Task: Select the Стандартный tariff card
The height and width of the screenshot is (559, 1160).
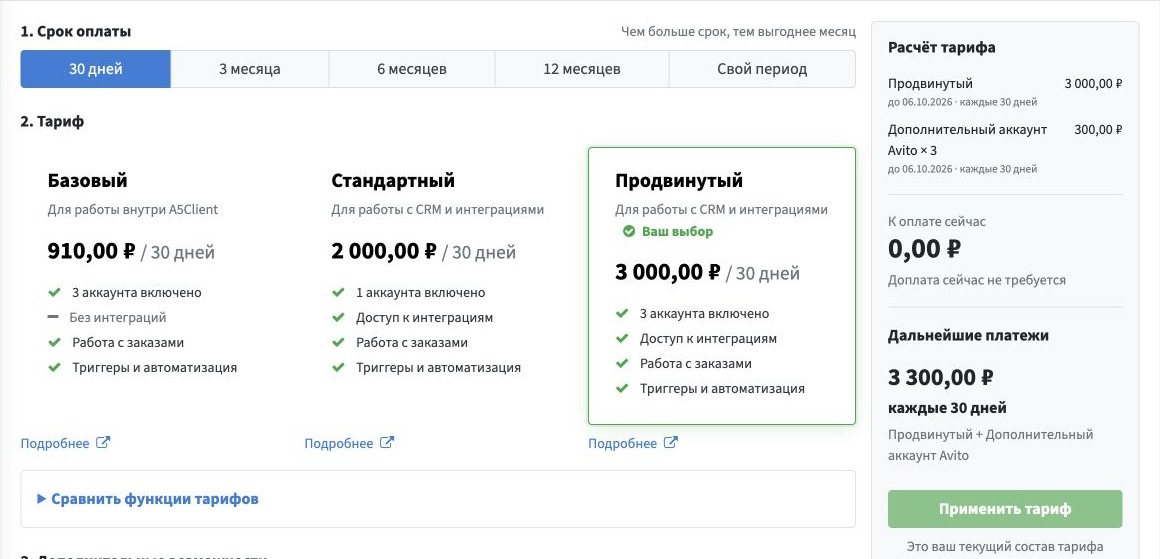Action: 439,285
